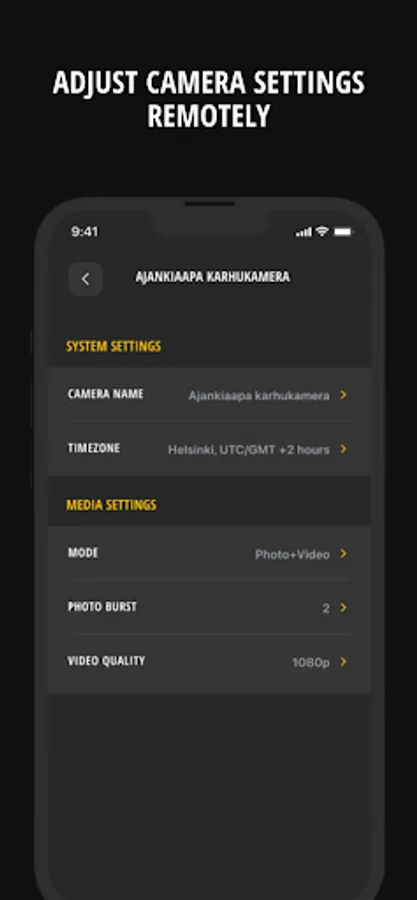Tap the 9:41 clock in status bar
Viewport: 417px width, 900px height.
coord(85,231)
